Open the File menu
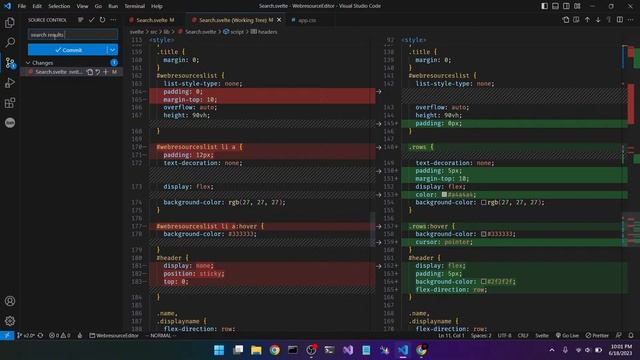640x360 pixels. [x=22, y=6]
